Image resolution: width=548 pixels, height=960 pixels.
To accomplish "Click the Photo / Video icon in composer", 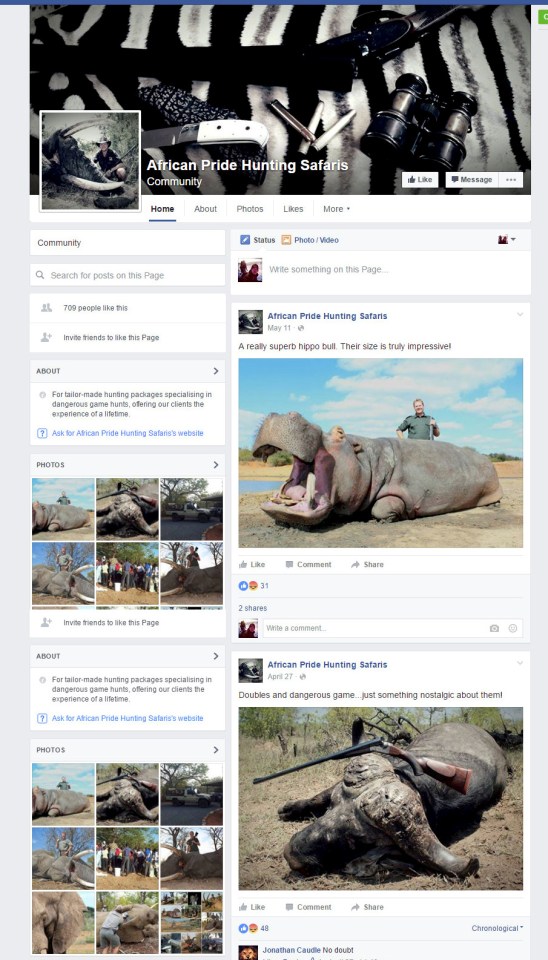I will tap(286, 240).
